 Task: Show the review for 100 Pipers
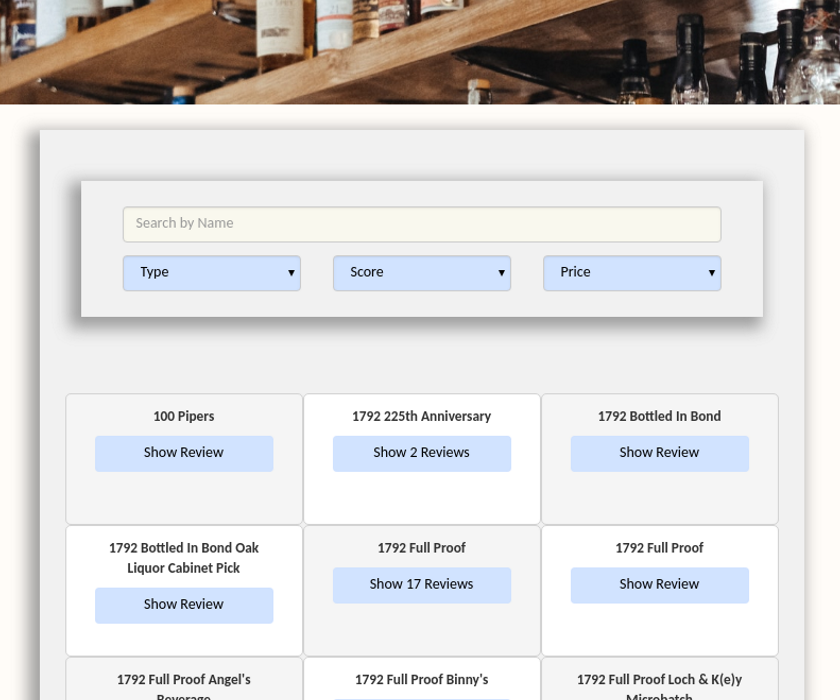(x=183, y=453)
